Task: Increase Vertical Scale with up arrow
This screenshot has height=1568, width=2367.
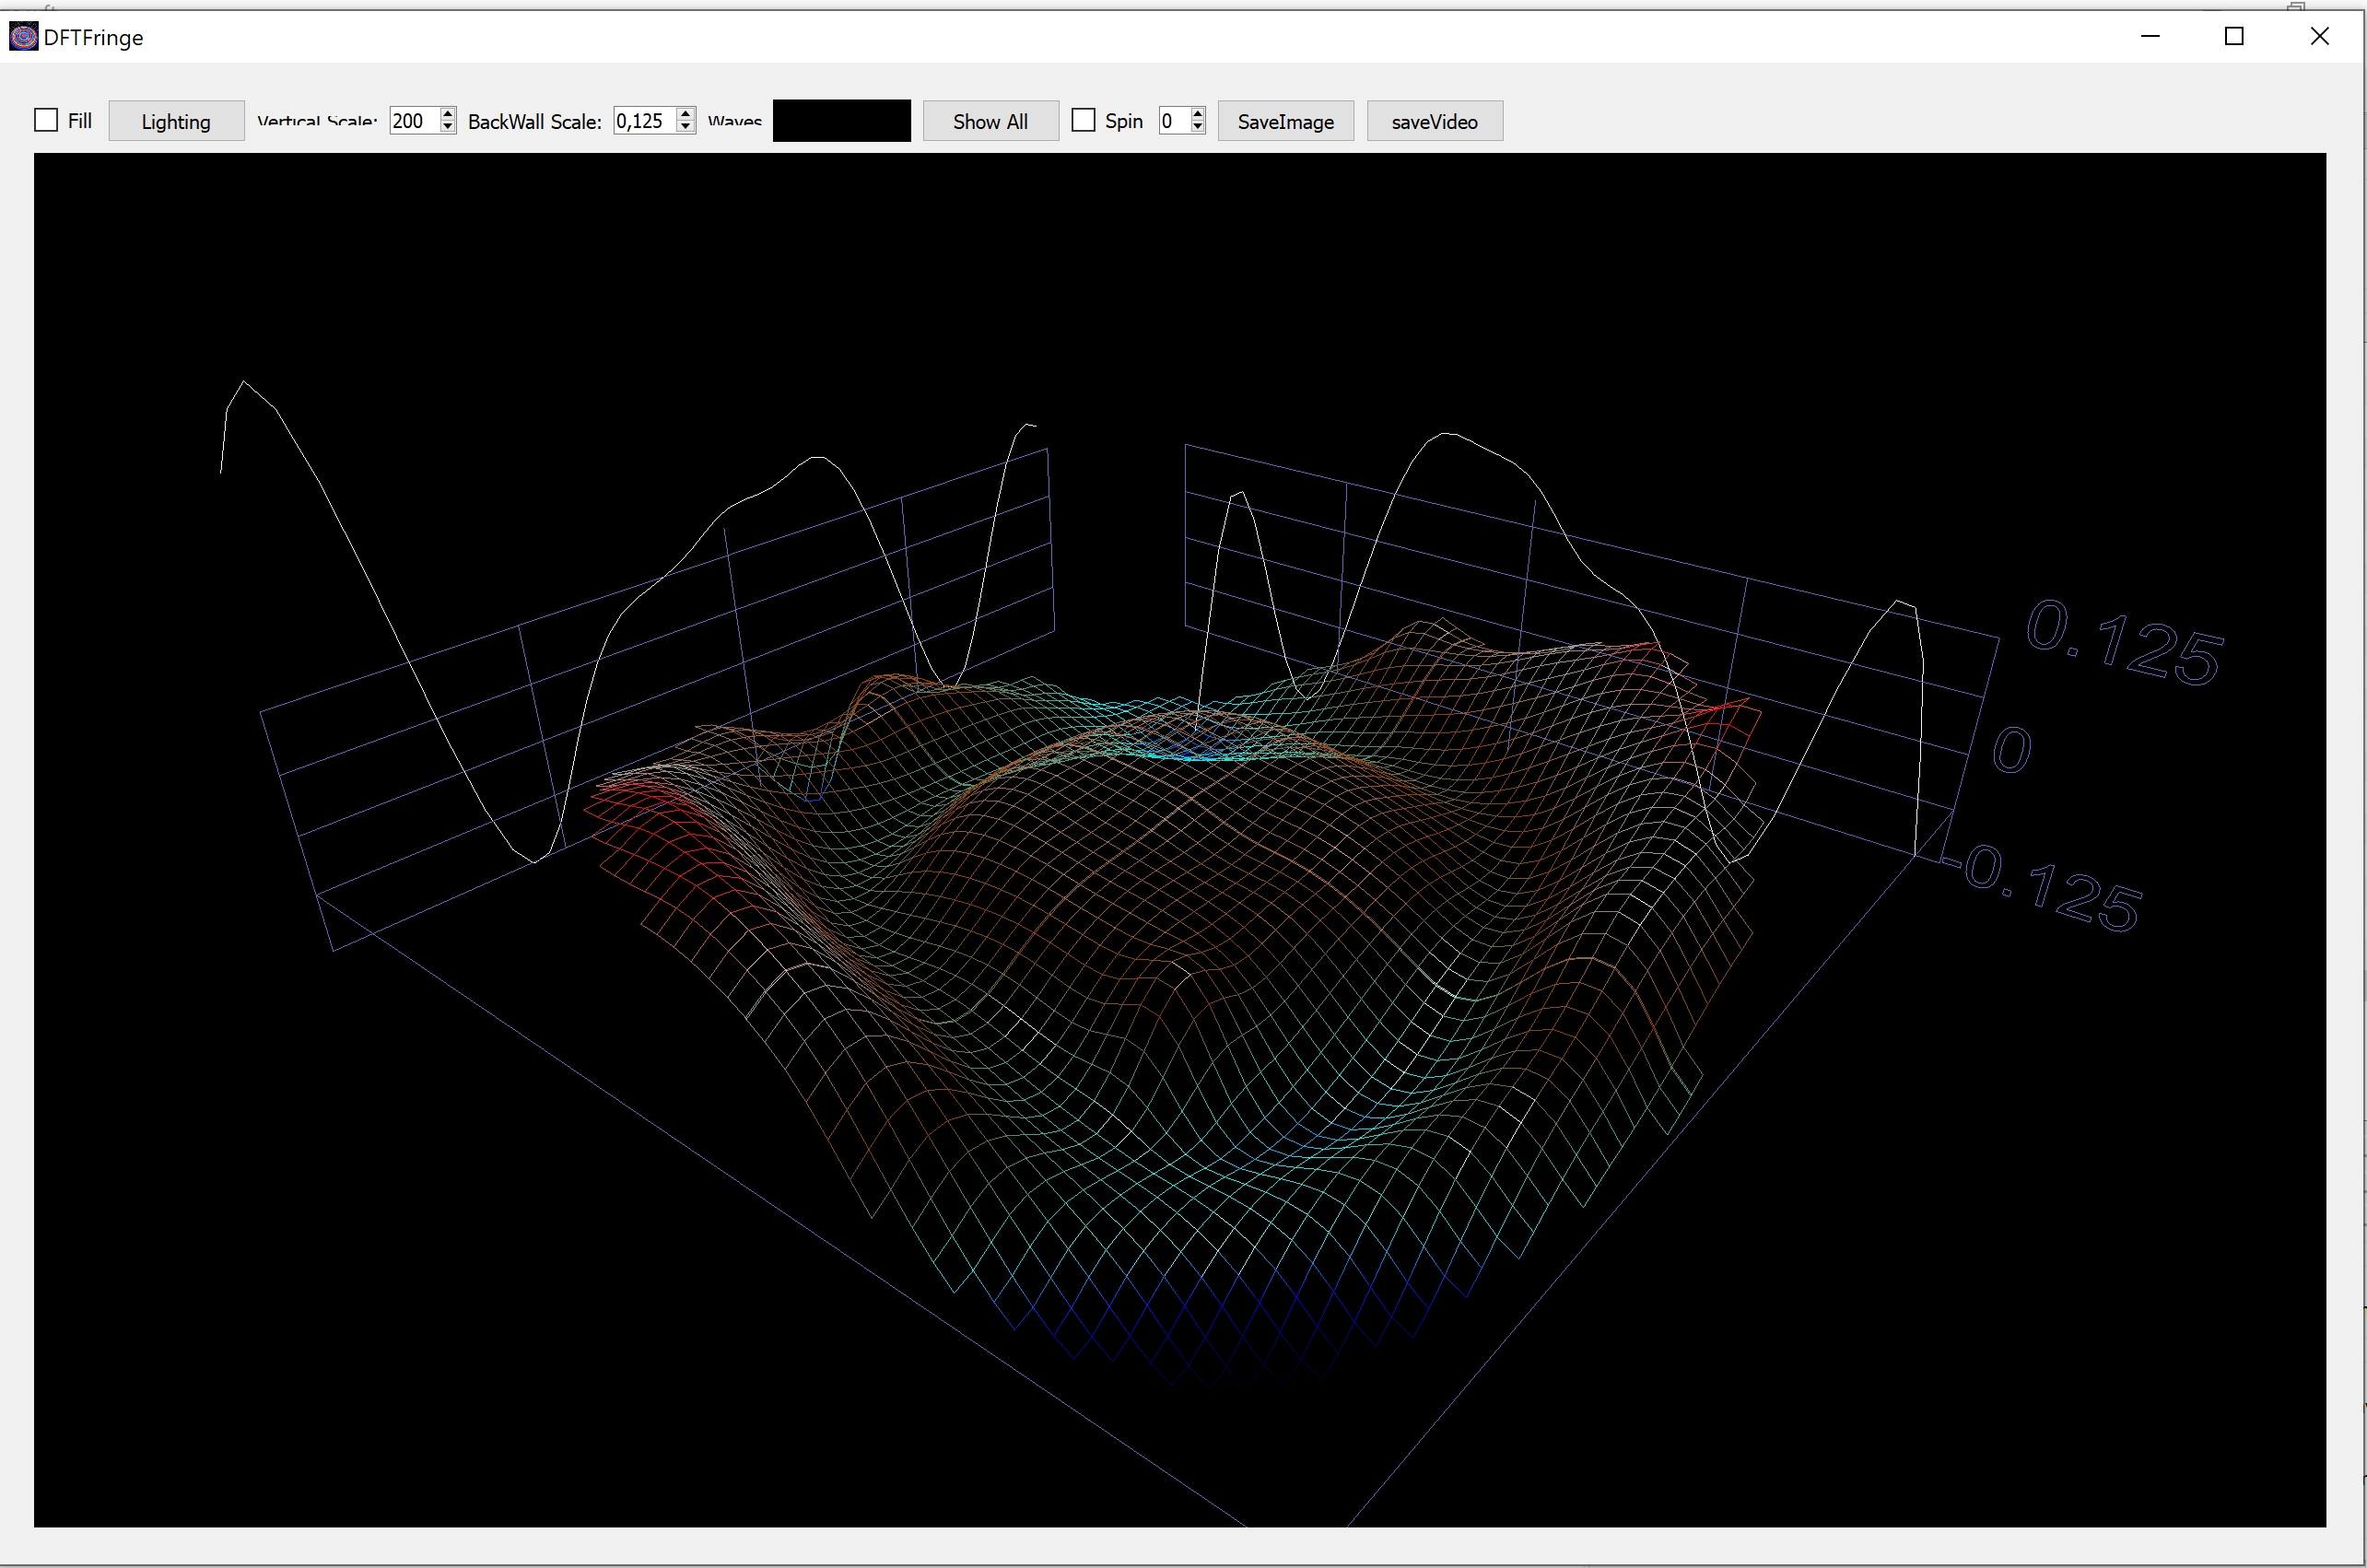Action: (448, 114)
